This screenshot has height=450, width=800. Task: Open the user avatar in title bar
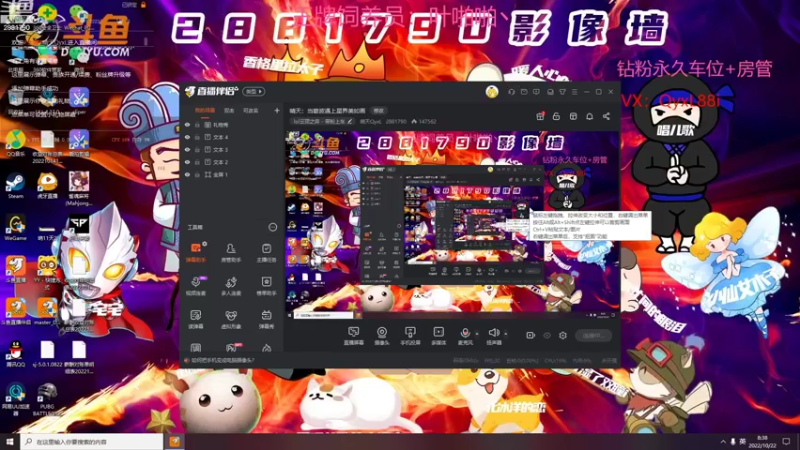click(x=492, y=92)
